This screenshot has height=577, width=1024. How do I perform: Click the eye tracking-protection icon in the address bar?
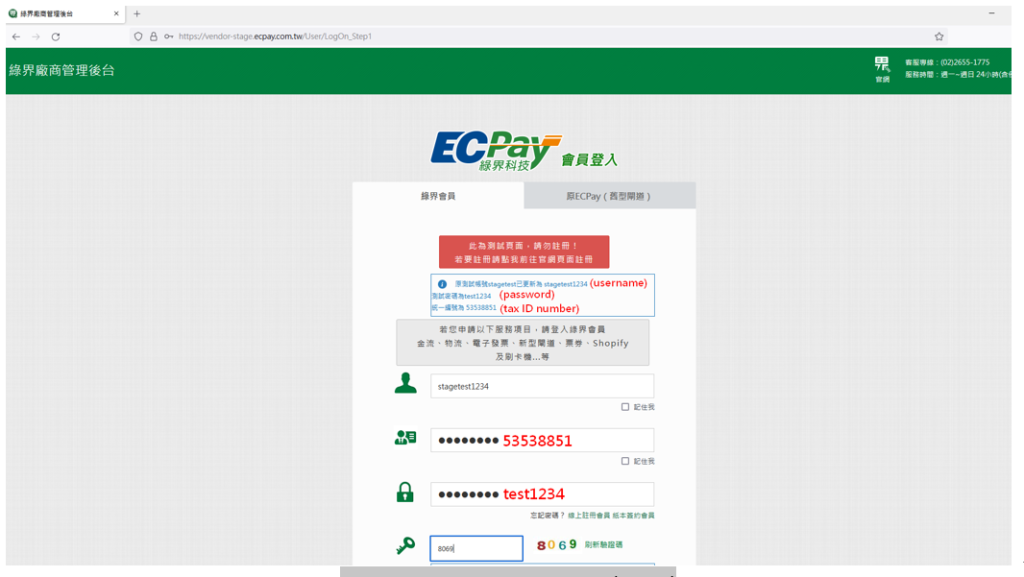point(139,35)
